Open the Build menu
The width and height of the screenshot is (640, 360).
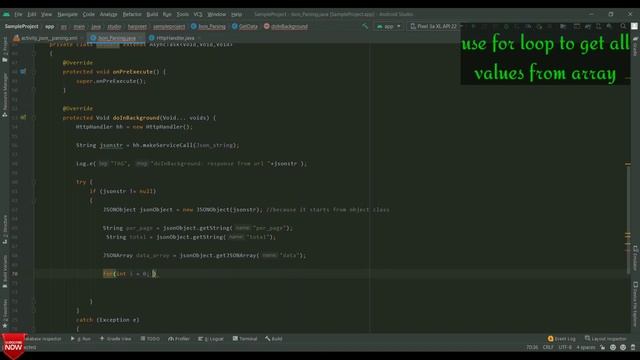(152, 14)
